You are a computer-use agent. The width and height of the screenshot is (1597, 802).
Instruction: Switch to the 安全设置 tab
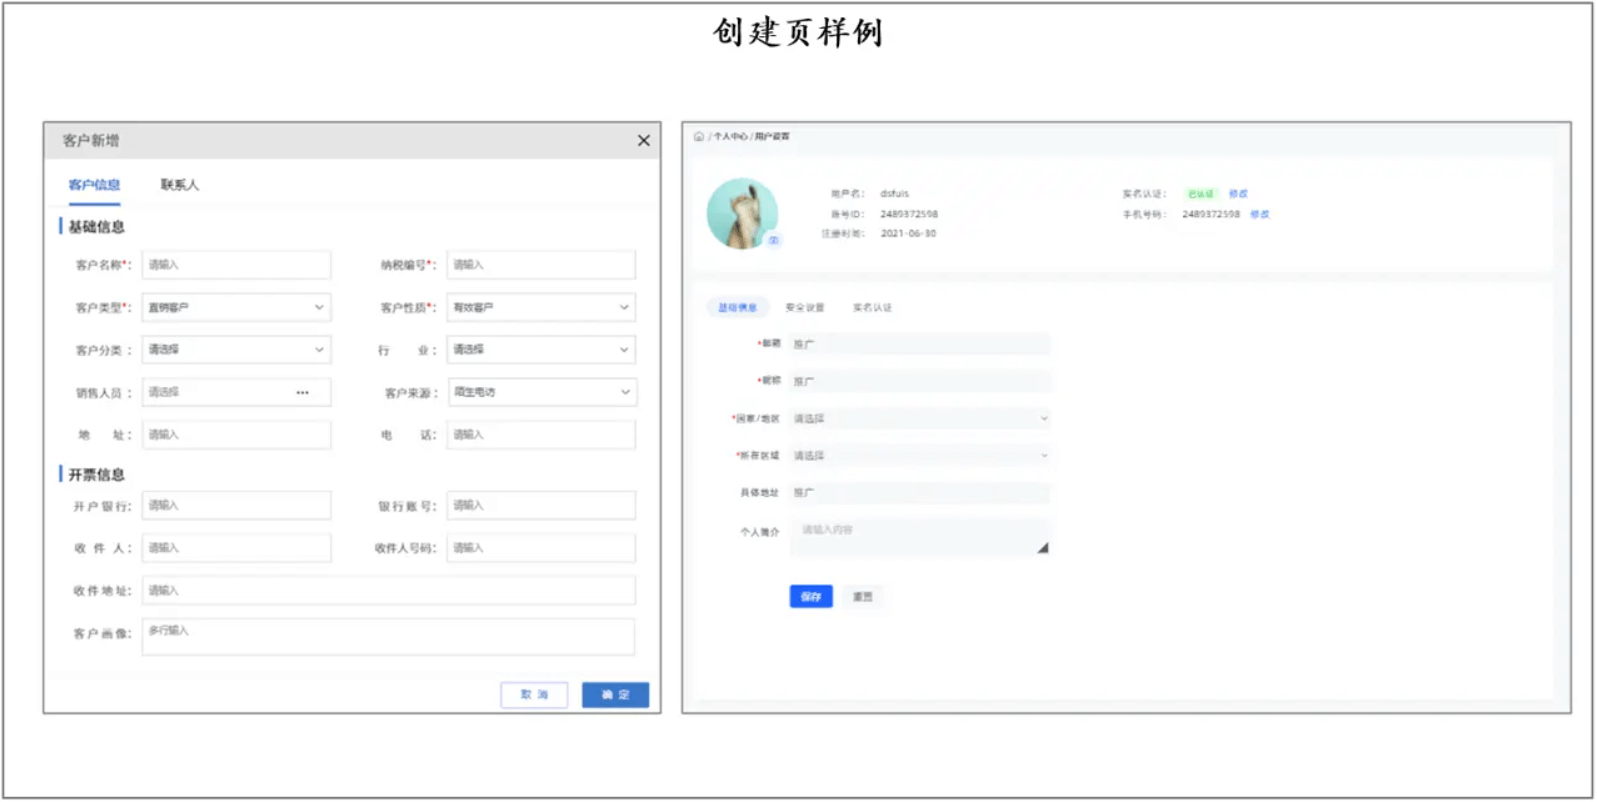point(804,308)
